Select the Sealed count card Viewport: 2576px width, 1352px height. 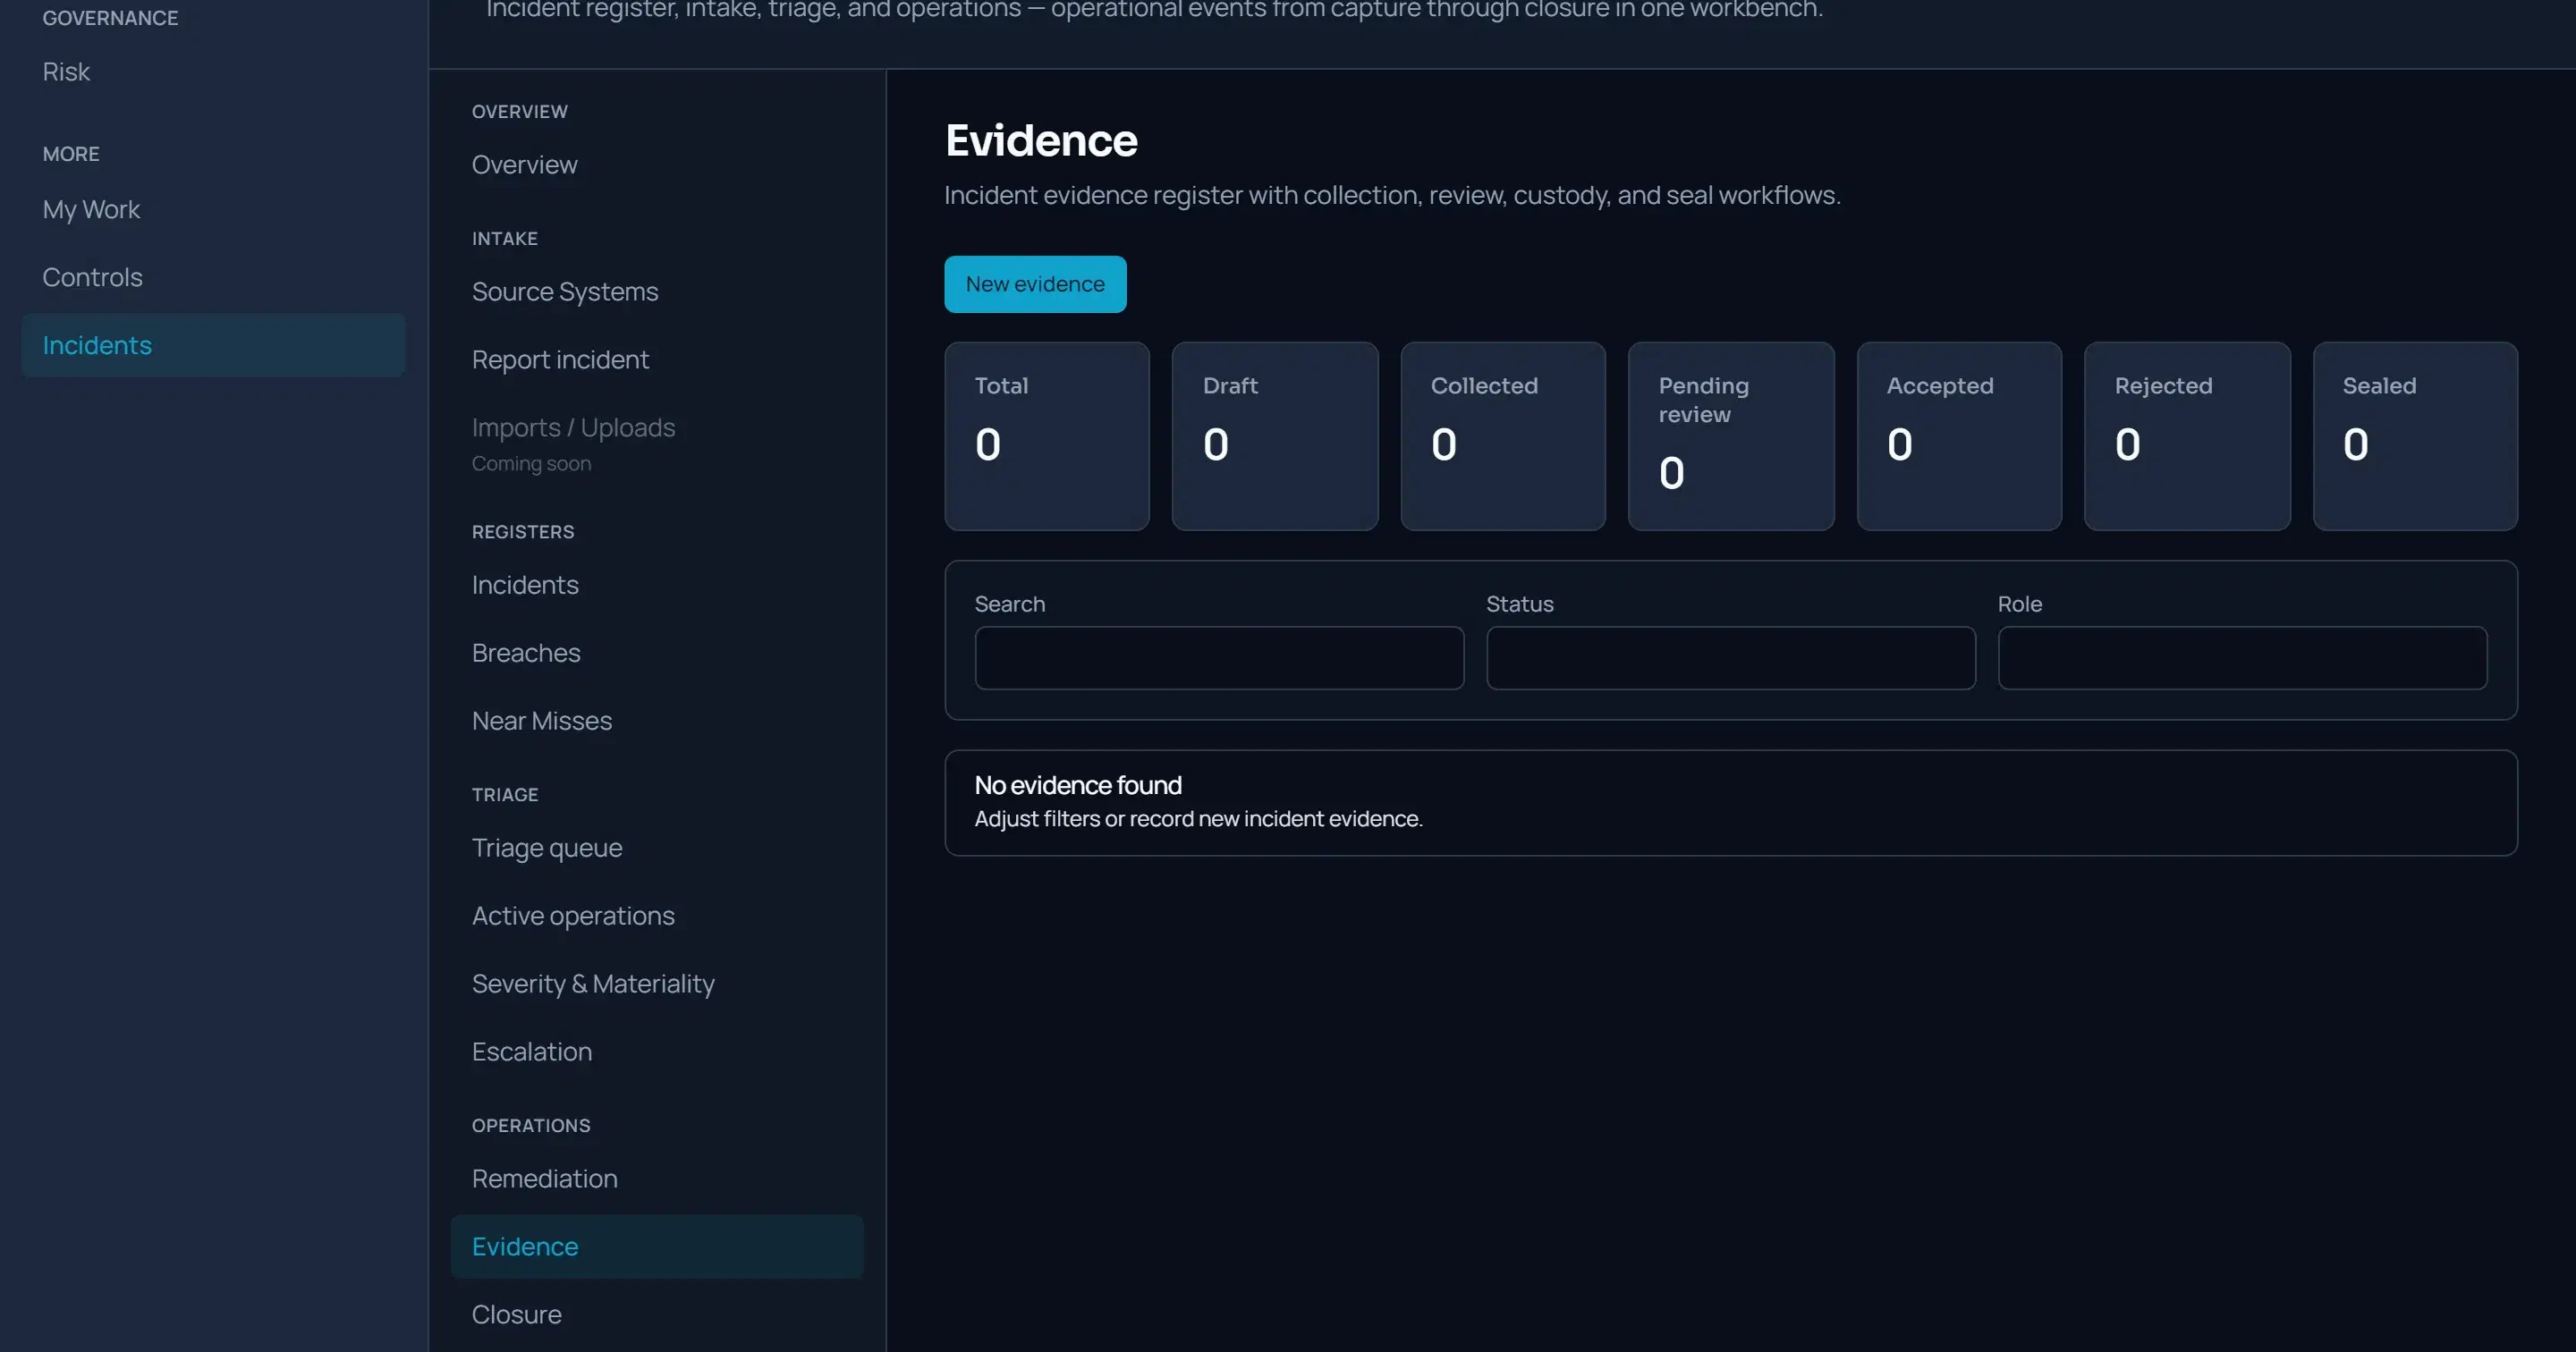(2415, 436)
